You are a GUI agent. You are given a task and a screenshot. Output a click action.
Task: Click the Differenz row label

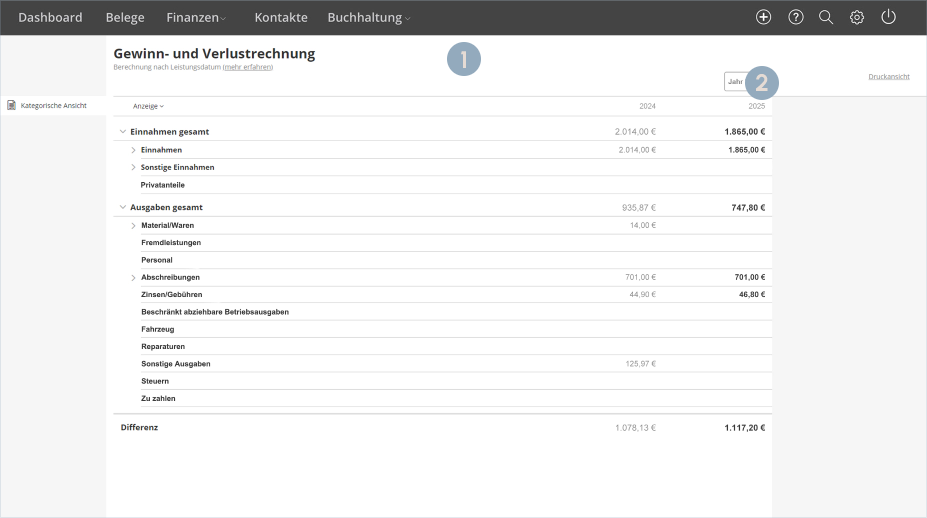coord(139,428)
